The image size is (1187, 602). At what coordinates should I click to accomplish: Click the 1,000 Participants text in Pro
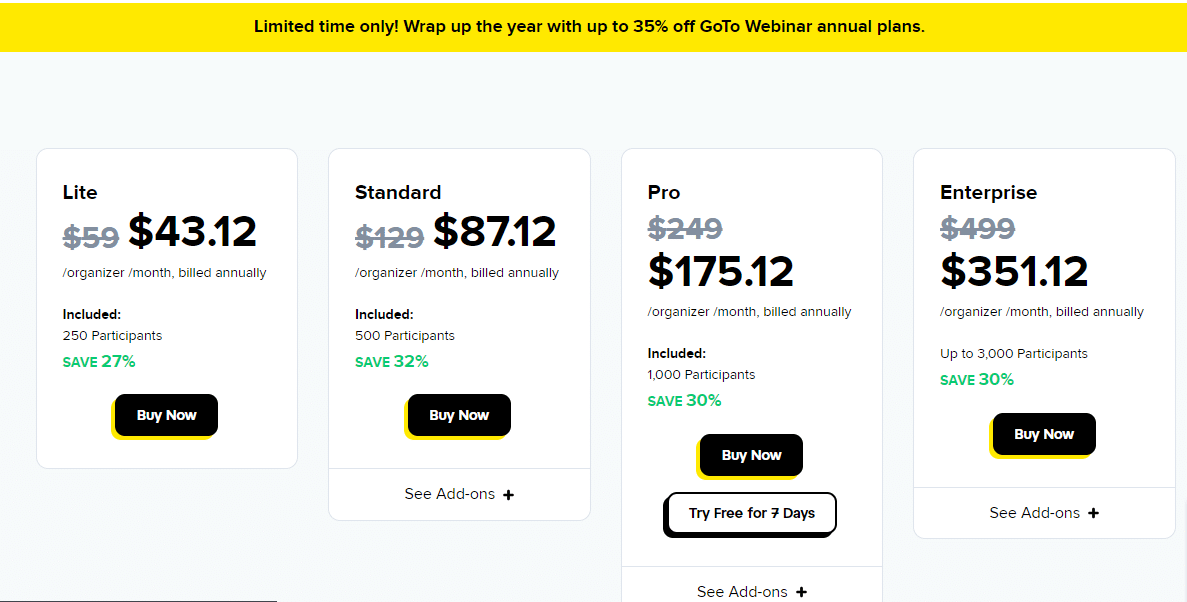701,375
